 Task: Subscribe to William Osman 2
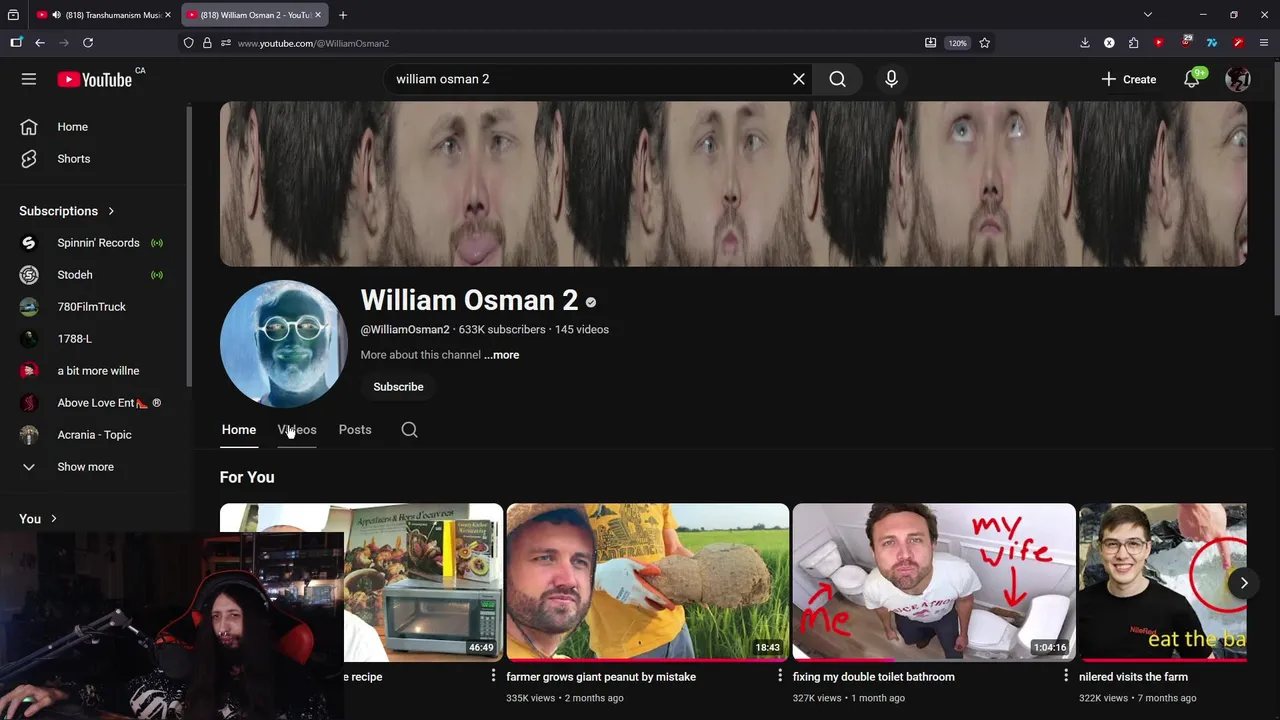pos(398,387)
